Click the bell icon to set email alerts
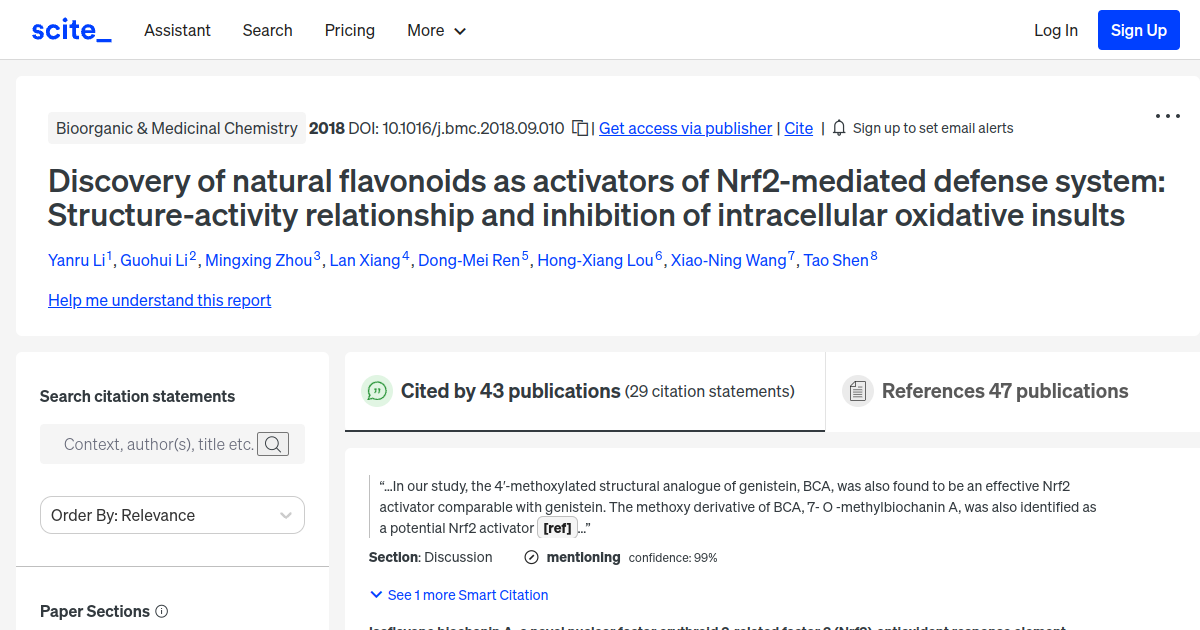1200x630 pixels. tap(839, 128)
